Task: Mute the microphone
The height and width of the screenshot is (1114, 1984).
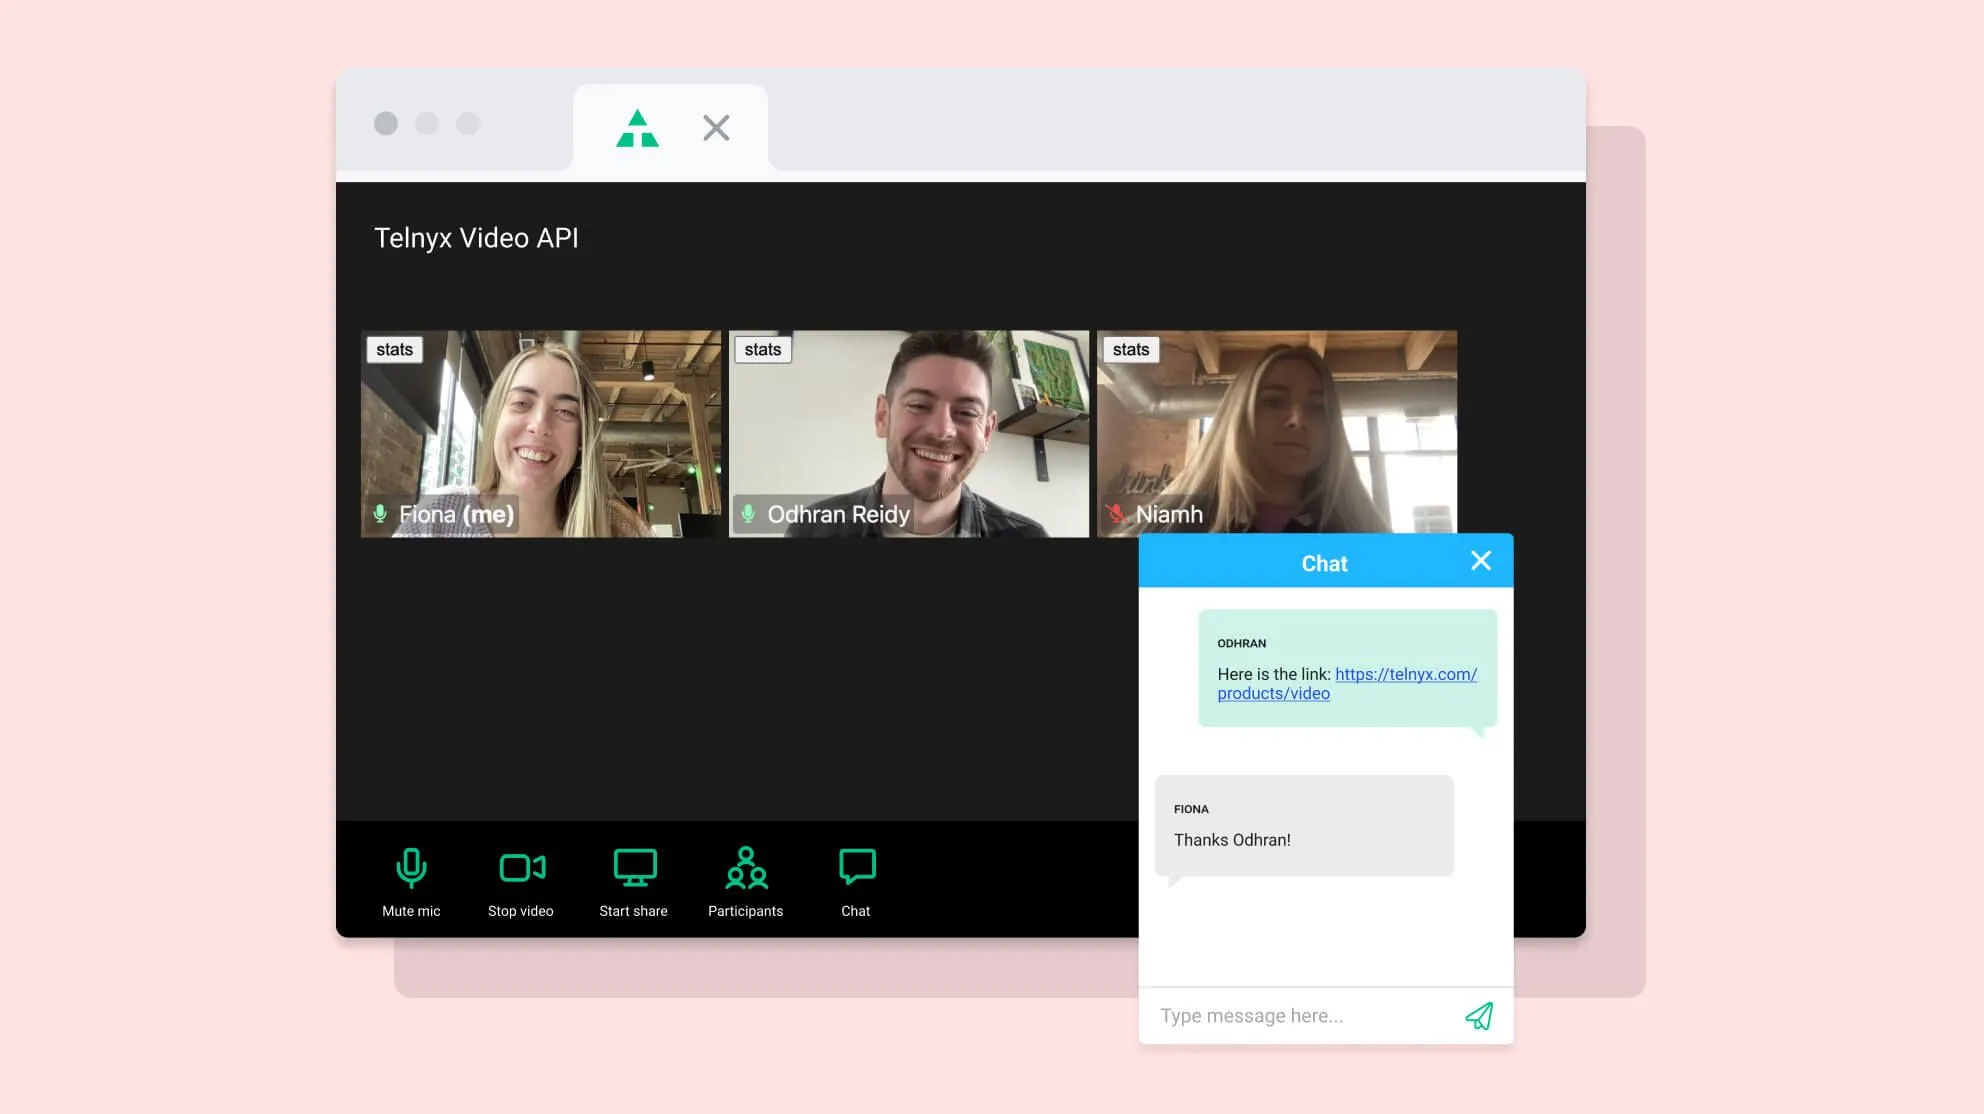Action: pyautogui.click(x=411, y=879)
